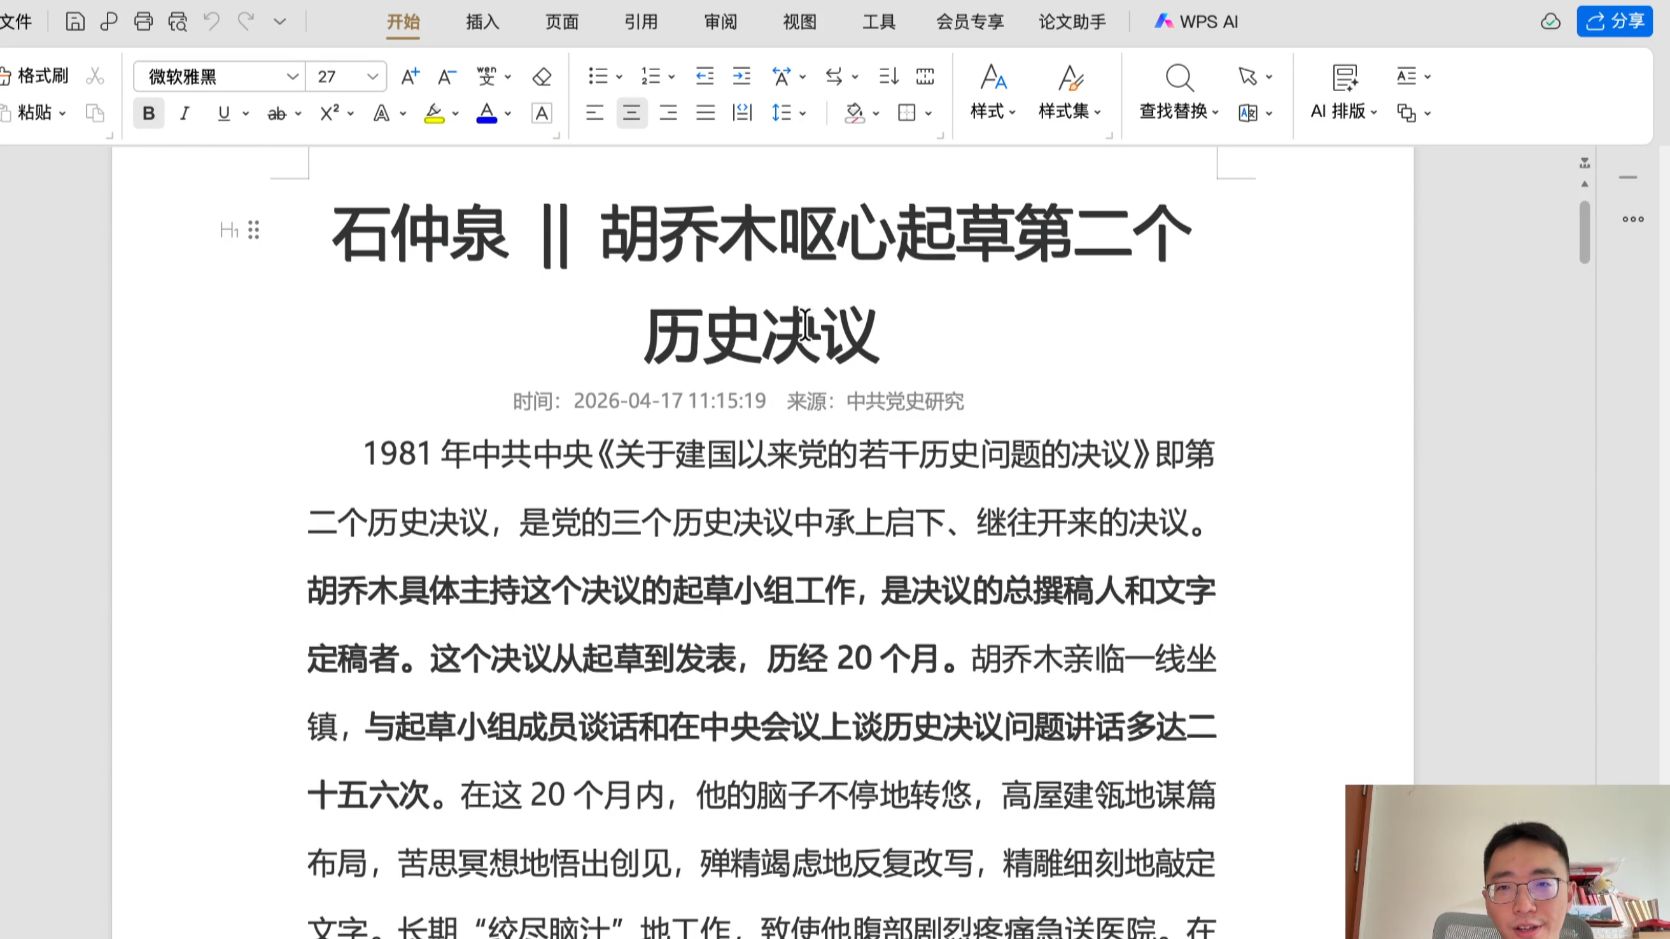Toggle italic formatting
The image size is (1670, 939).
click(185, 113)
